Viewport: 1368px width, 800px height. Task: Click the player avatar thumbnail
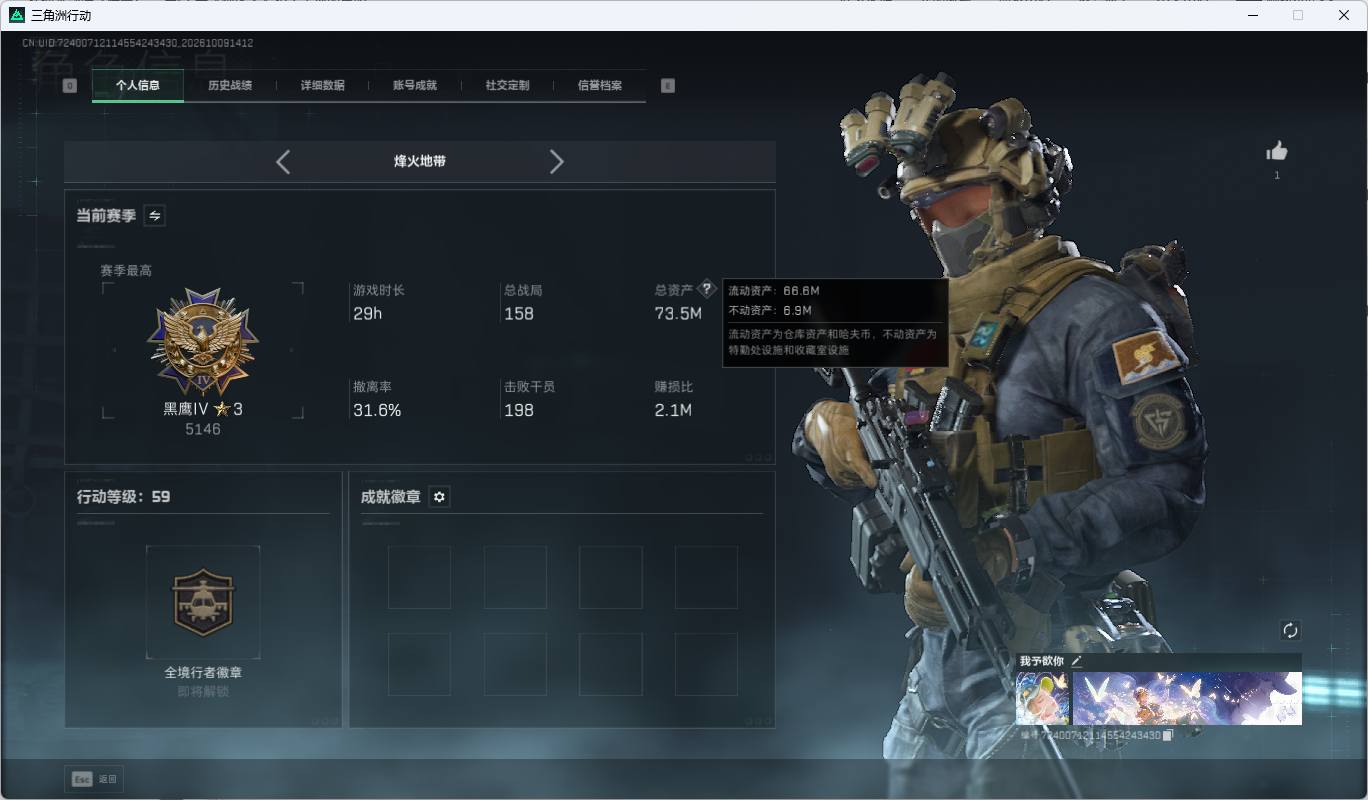1042,698
